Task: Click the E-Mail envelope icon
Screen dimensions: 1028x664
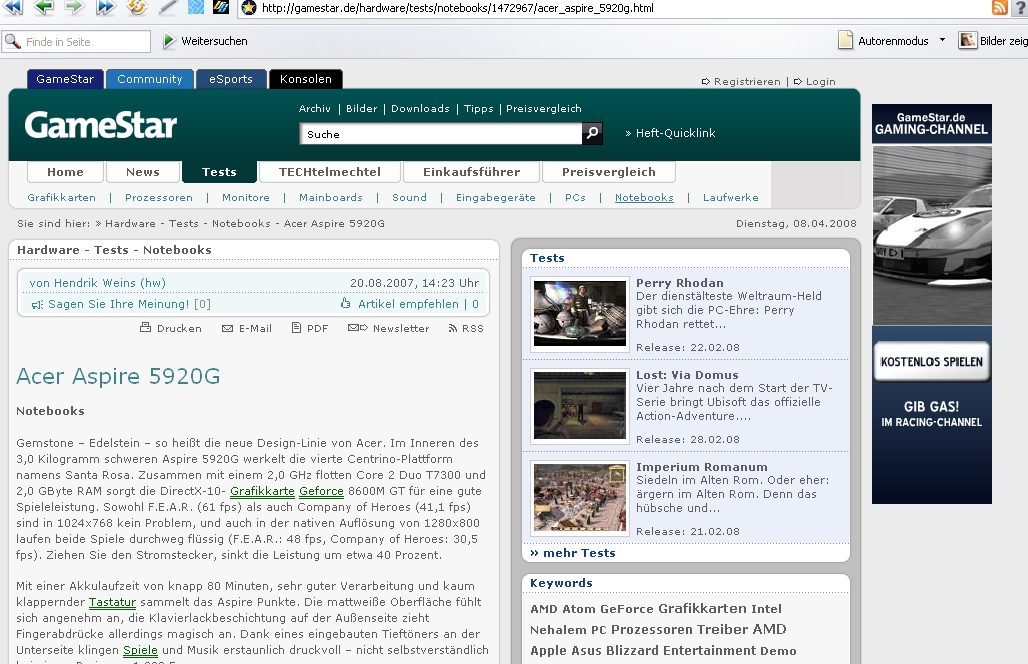Action: tap(227, 328)
